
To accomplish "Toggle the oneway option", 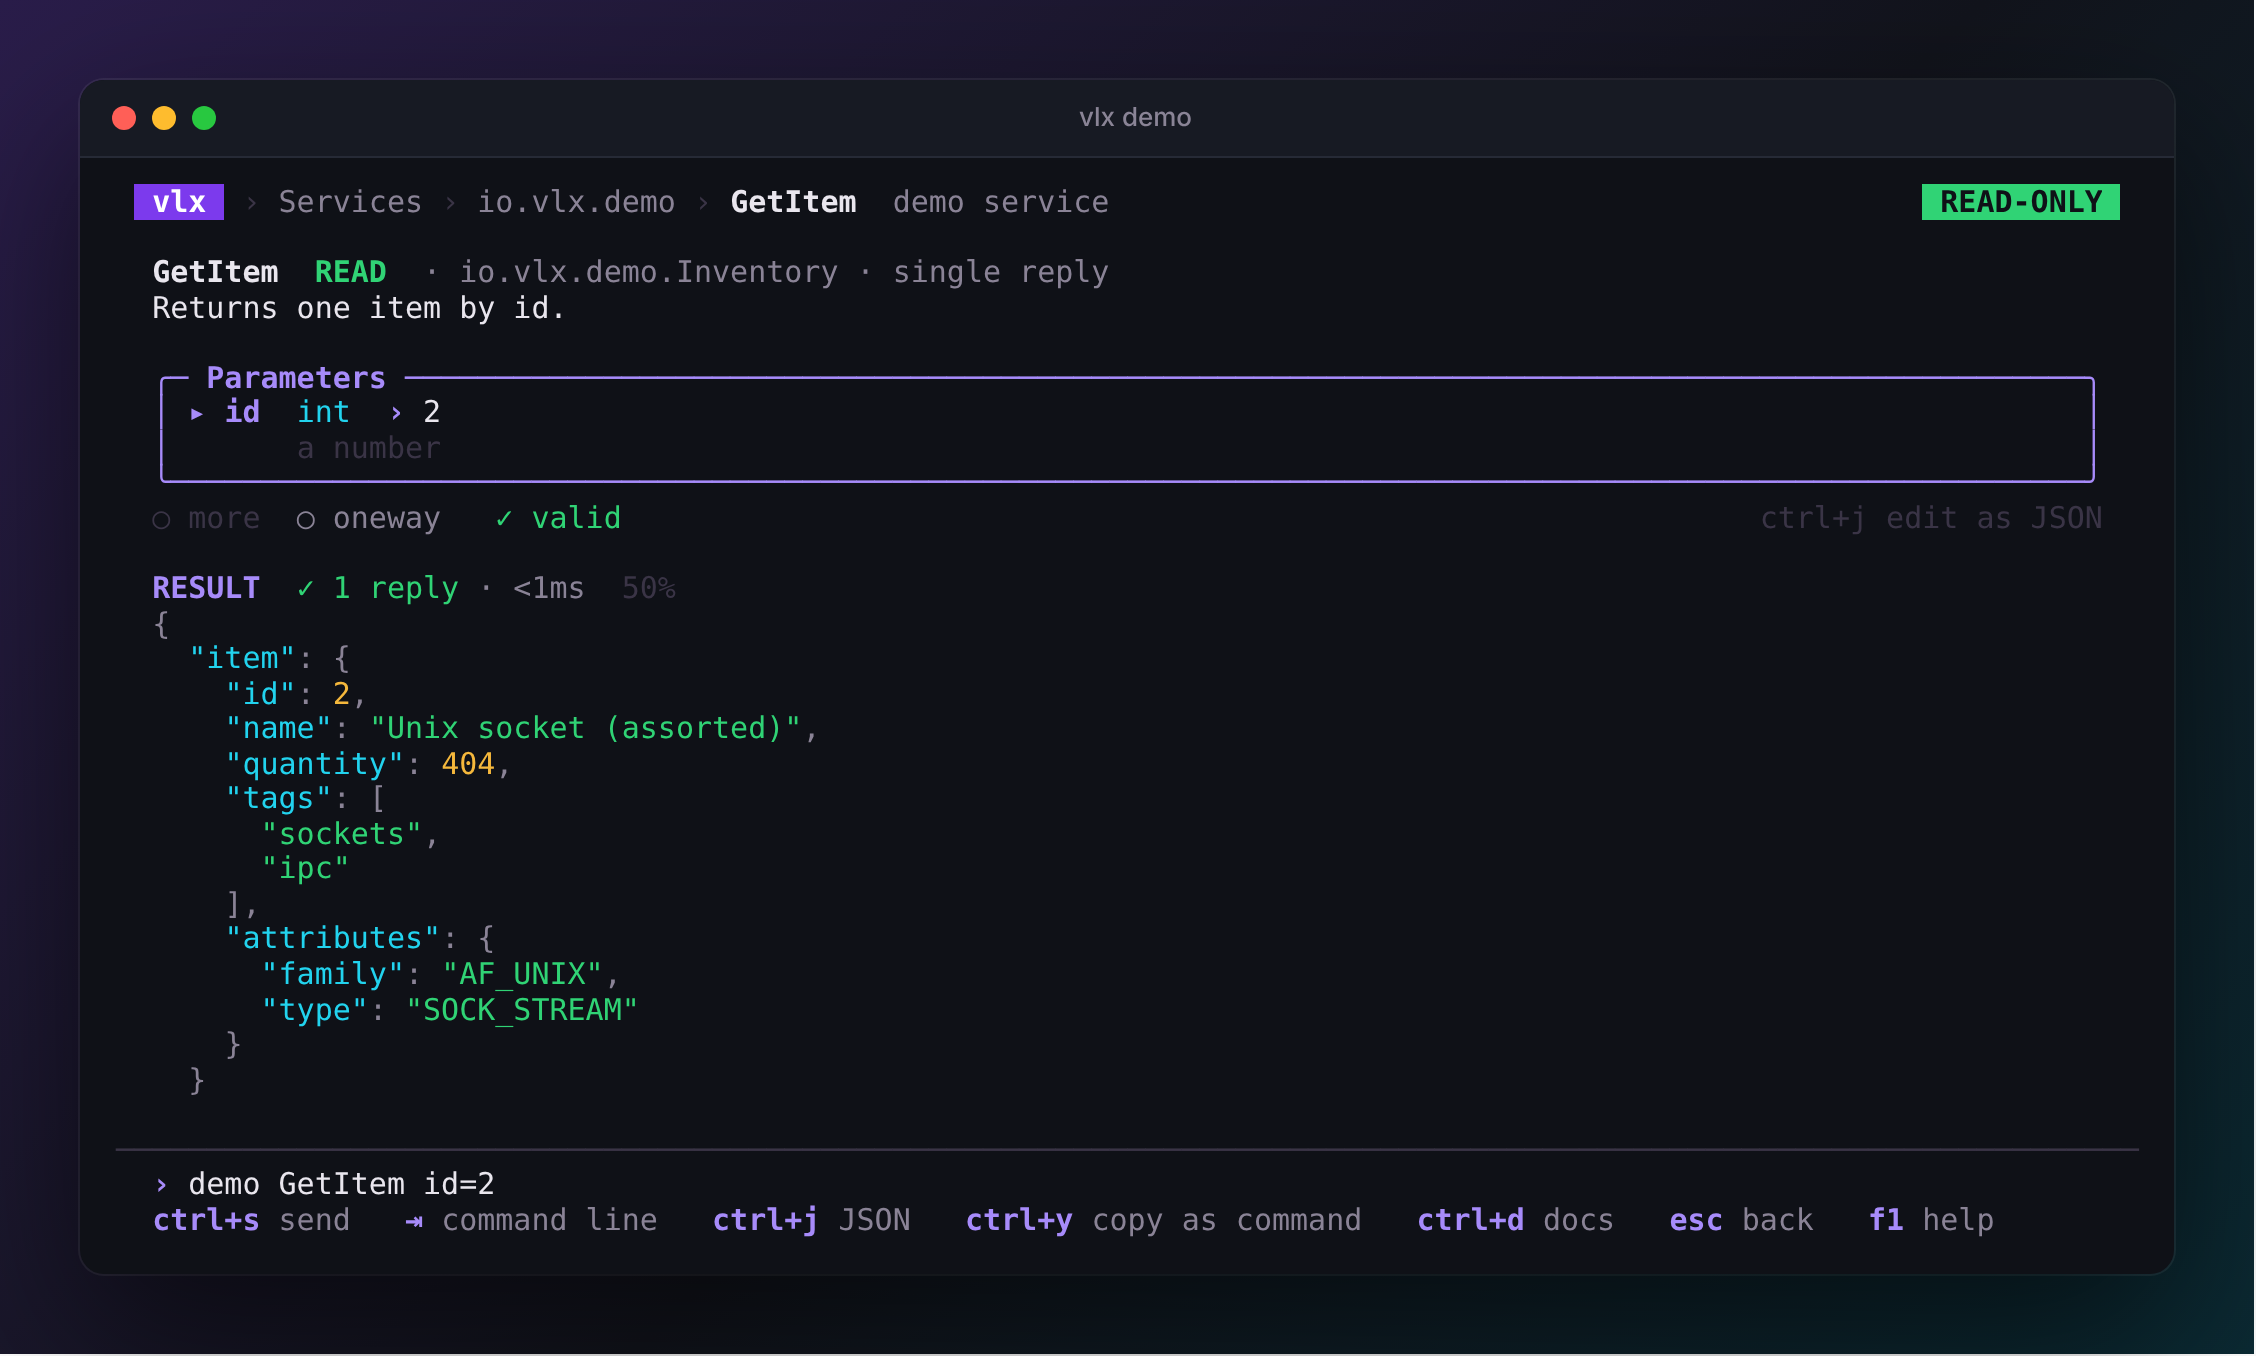I will point(368,518).
